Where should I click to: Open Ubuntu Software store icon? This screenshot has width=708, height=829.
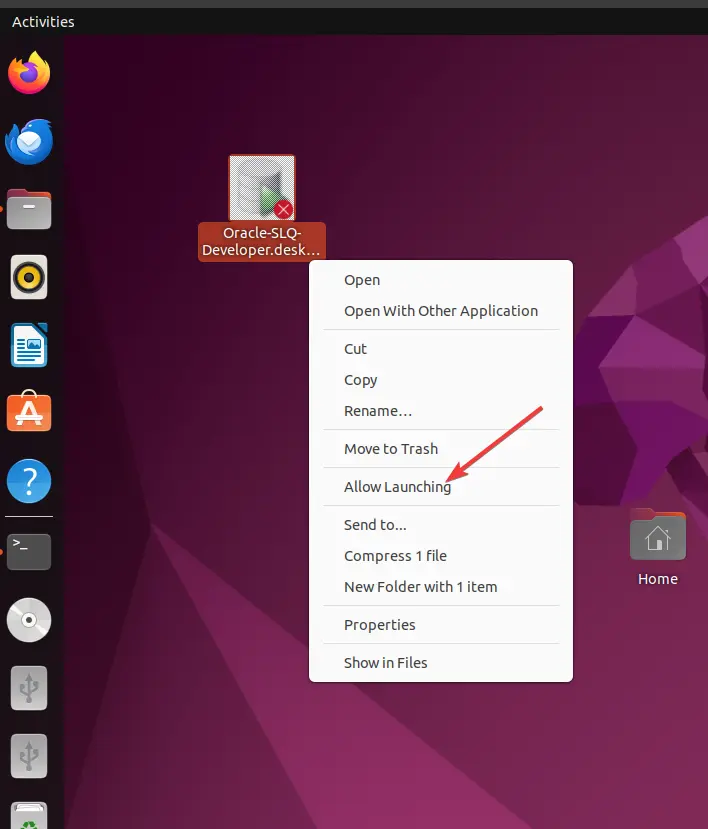[x=29, y=411]
